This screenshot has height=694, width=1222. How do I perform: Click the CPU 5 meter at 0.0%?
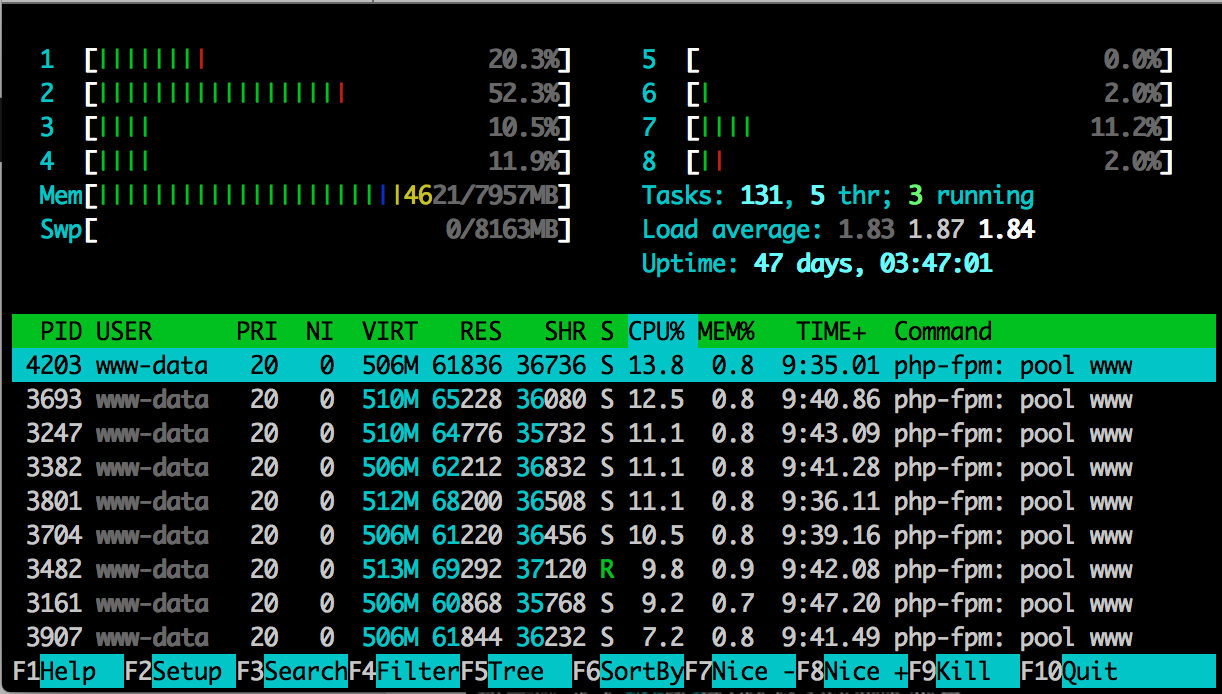pyautogui.click(x=930, y=60)
